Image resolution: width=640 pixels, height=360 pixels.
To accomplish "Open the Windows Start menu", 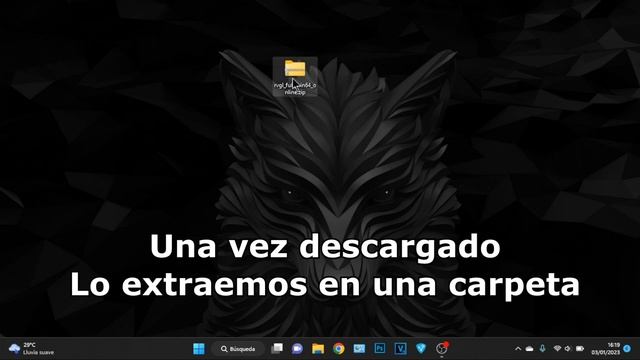I will coord(199,349).
